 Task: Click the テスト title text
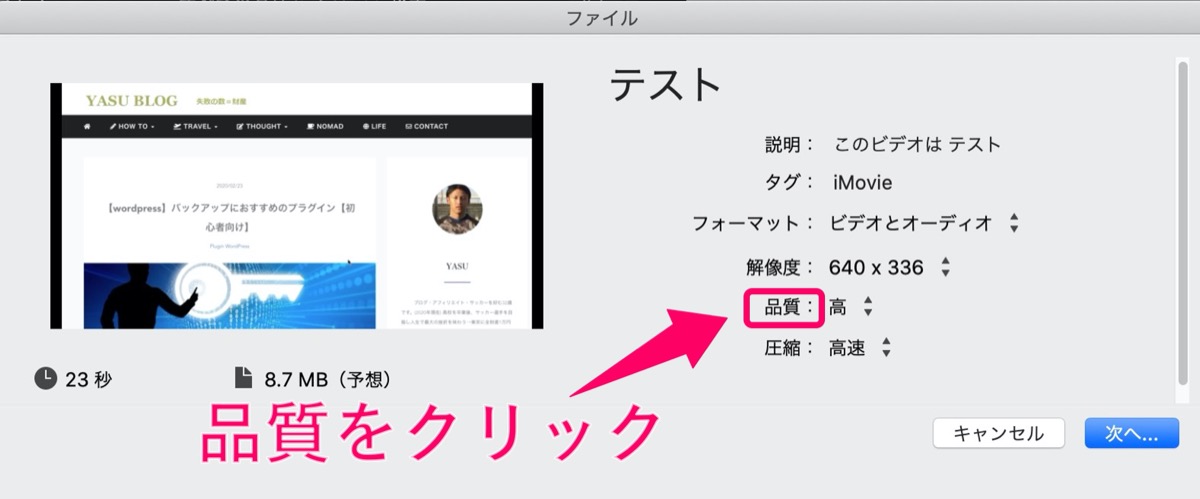(x=666, y=86)
